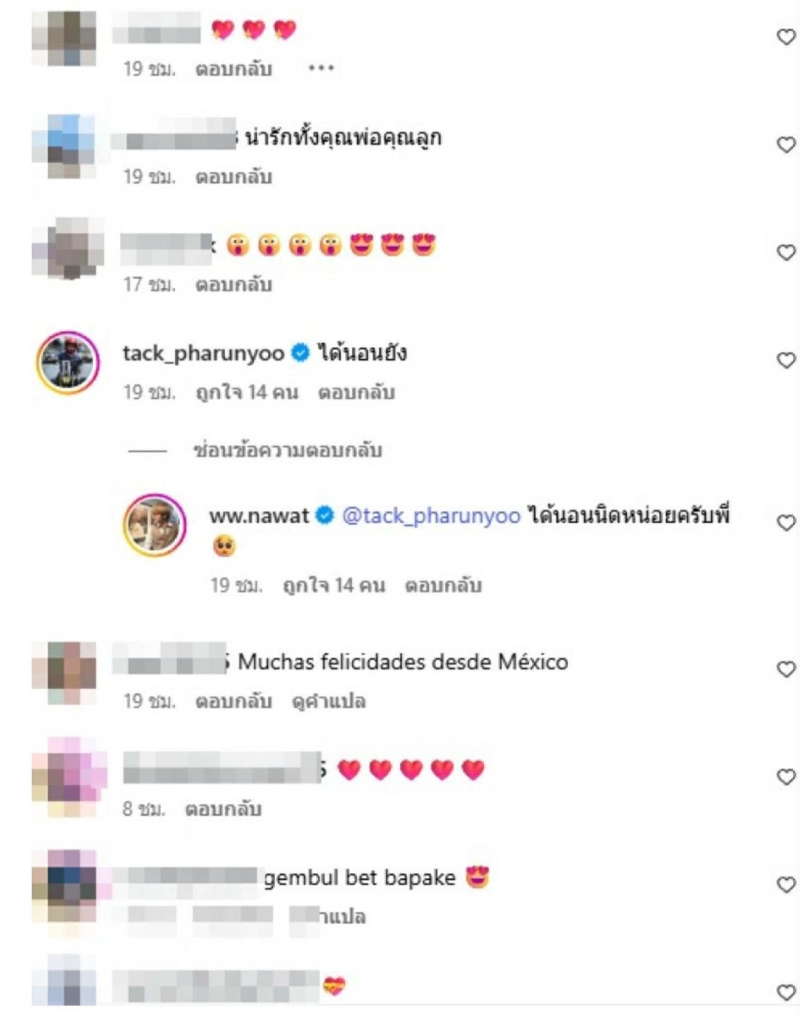Like the gembul bet bapake comment
800x1015 pixels.
[x=786, y=884]
